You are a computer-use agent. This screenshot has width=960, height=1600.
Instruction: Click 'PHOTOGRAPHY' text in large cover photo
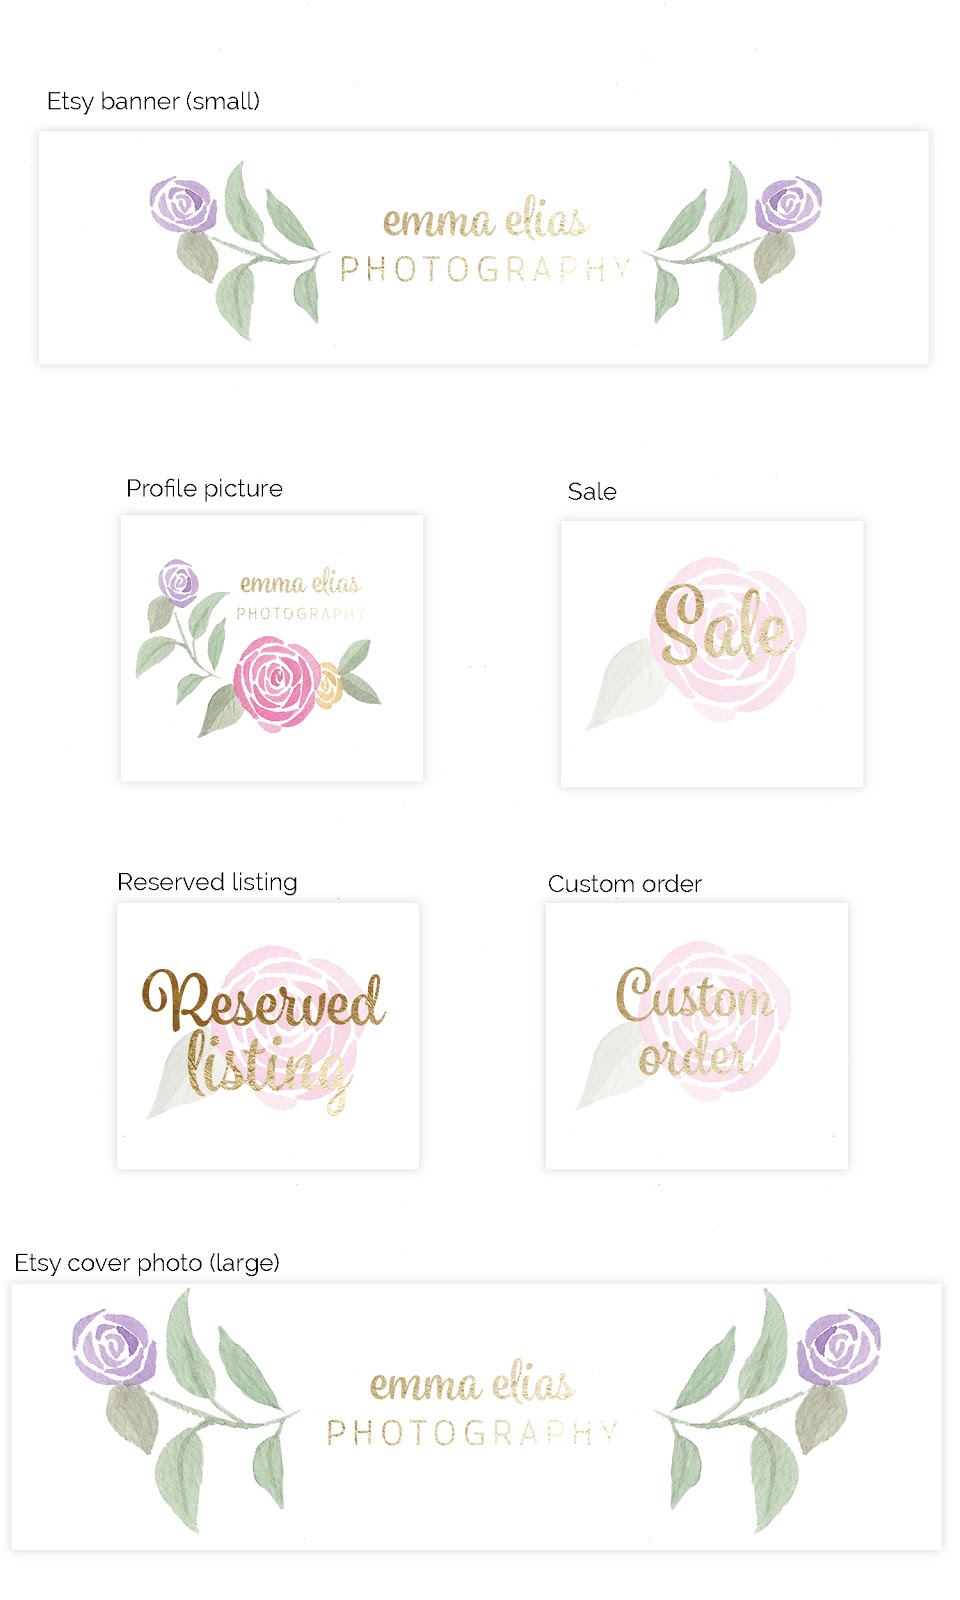(473, 1433)
